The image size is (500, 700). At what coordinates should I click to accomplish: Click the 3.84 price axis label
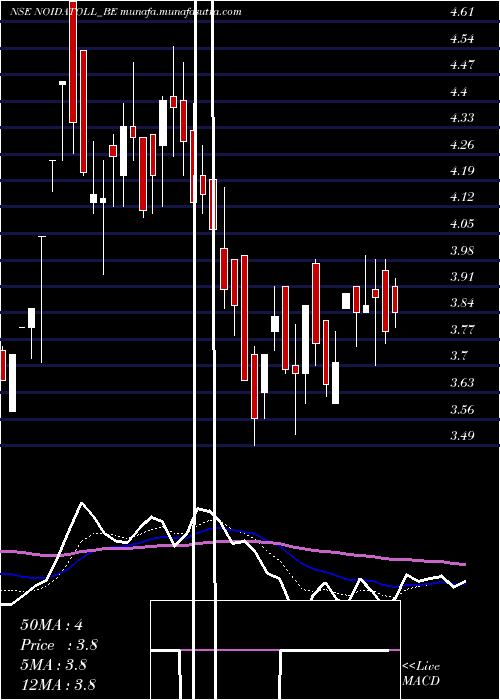click(462, 303)
